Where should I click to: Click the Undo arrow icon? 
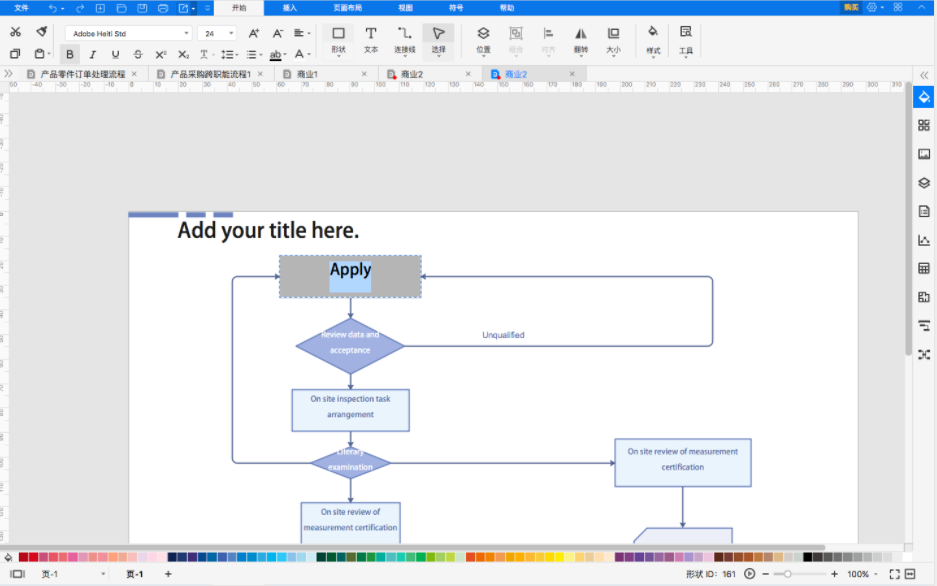click(53, 8)
